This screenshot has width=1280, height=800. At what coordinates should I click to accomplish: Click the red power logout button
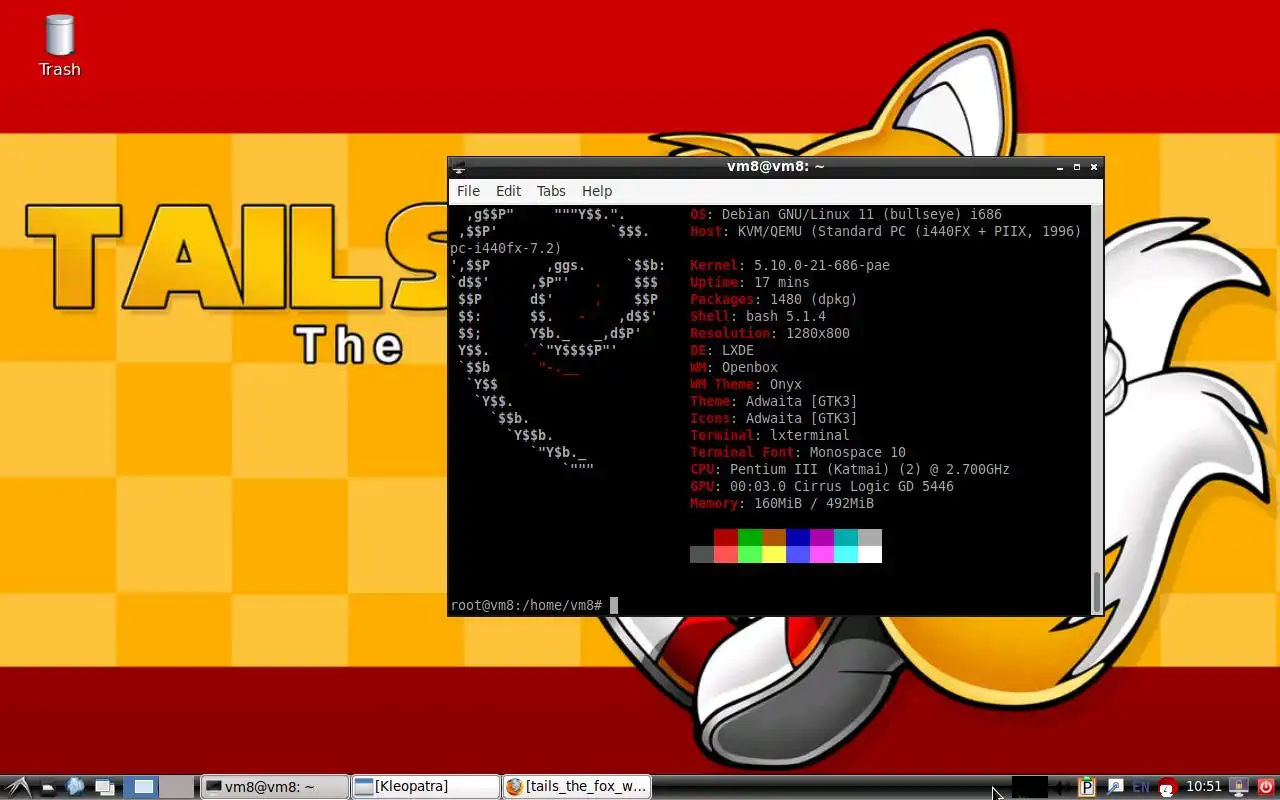[x=1266, y=788]
